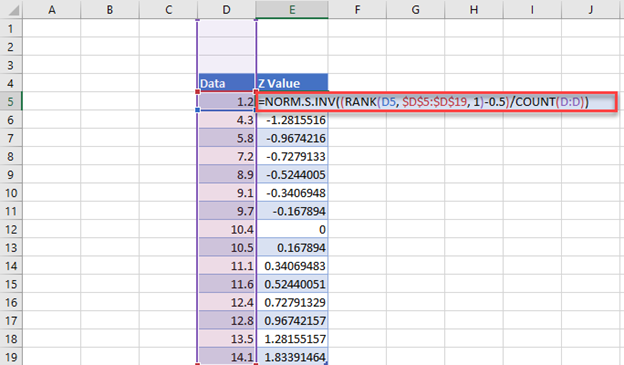624x365 pixels.
Task: Select row 4 header
Action: [x=11, y=84]
